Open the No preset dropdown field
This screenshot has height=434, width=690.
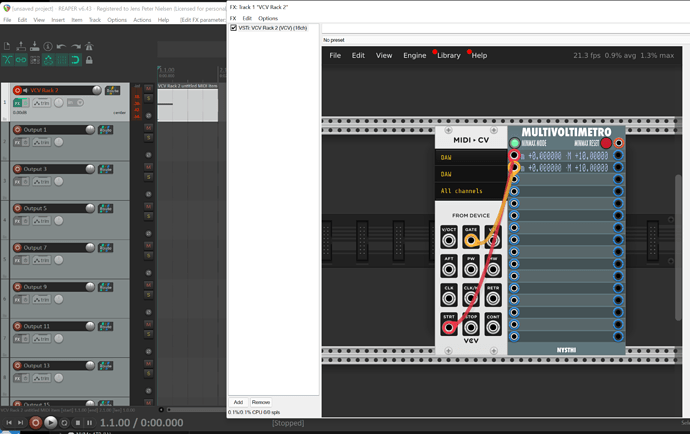506,40
